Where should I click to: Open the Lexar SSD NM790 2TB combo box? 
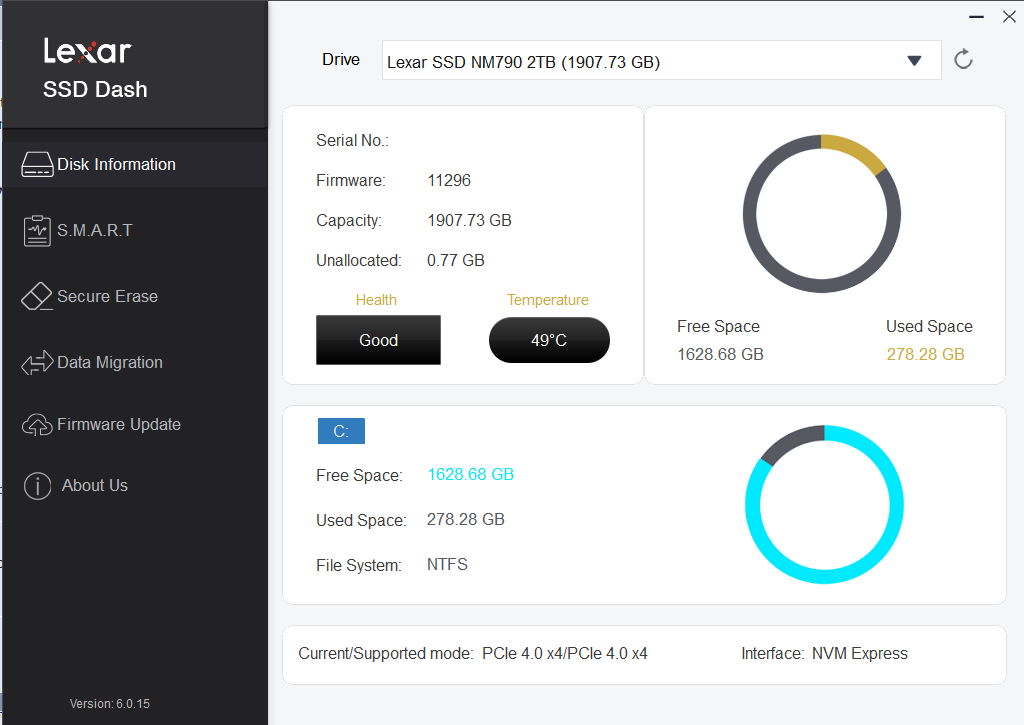662,61
